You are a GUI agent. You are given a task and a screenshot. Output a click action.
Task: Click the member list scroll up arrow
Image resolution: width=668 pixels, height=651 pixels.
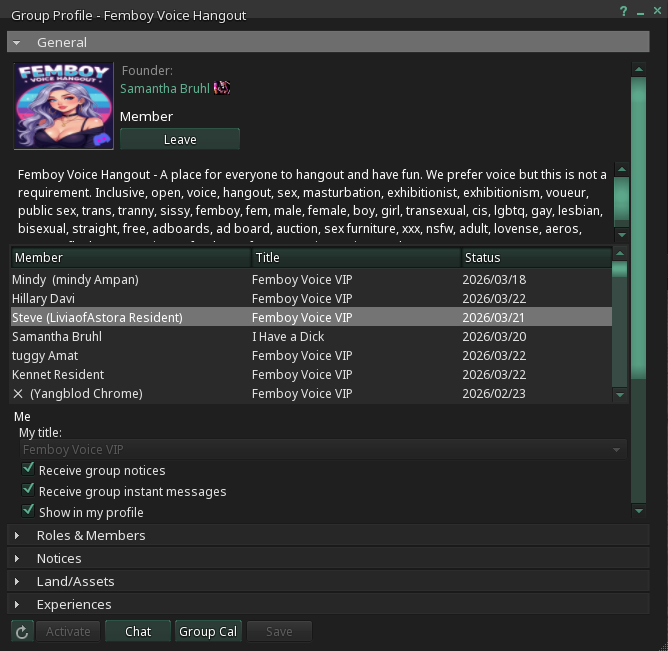[620, 253]
